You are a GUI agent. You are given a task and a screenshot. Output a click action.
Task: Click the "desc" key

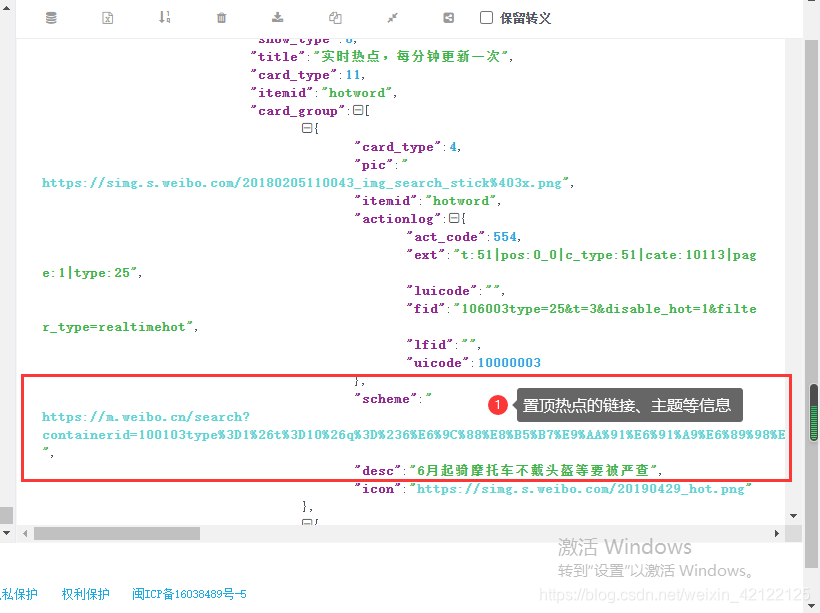pos(378,471)
